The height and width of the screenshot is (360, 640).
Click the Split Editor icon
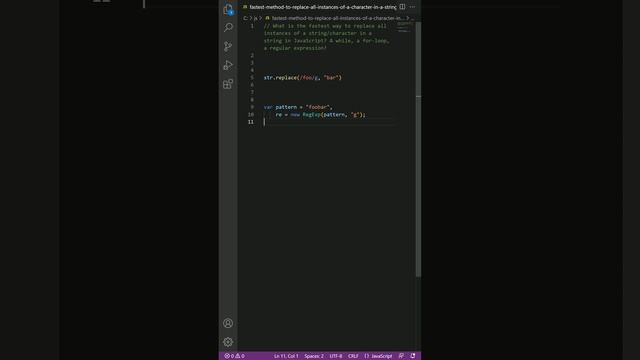pos(402,7)
